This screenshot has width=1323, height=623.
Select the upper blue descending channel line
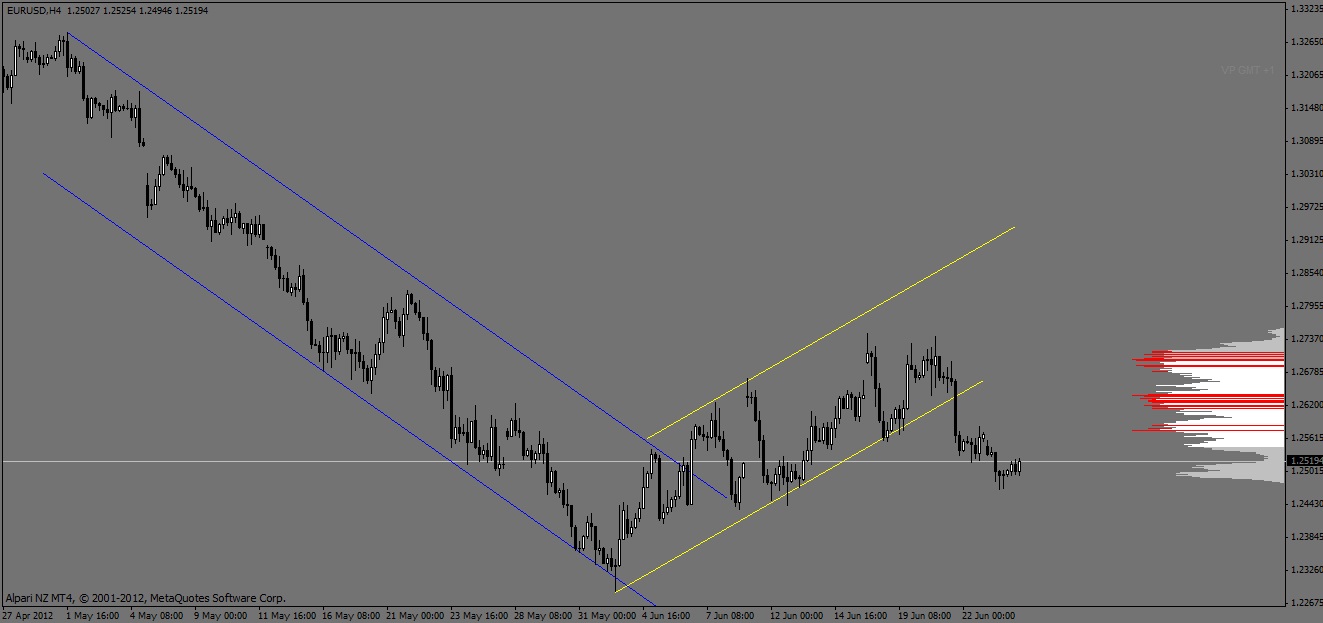coord(396,264)
